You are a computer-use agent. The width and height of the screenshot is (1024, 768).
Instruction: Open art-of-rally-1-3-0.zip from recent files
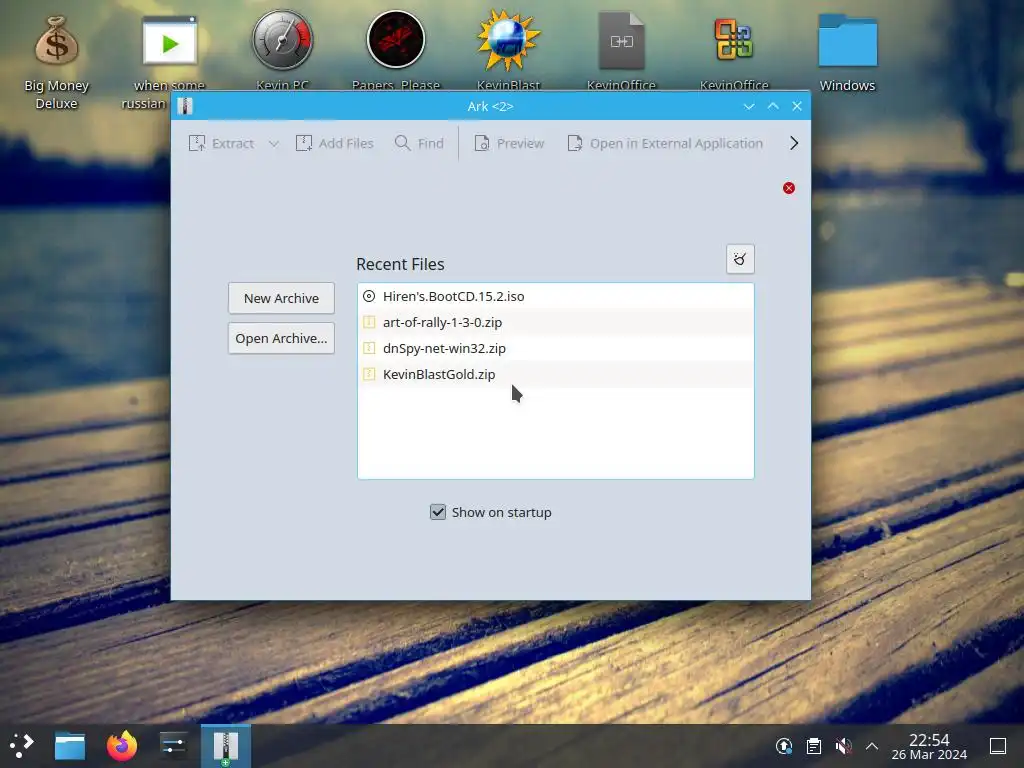click(556, 323)
